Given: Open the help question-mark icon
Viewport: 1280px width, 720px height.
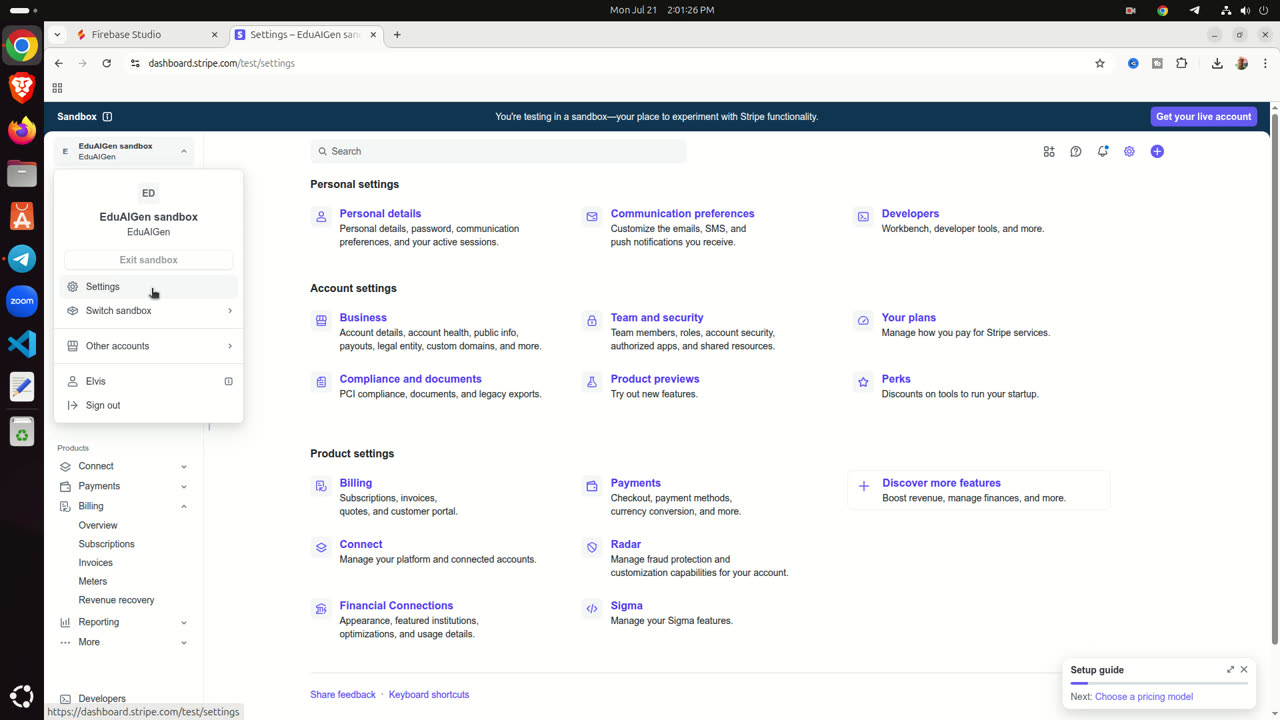Looking at the screenshot, I should click(1076, 152).
